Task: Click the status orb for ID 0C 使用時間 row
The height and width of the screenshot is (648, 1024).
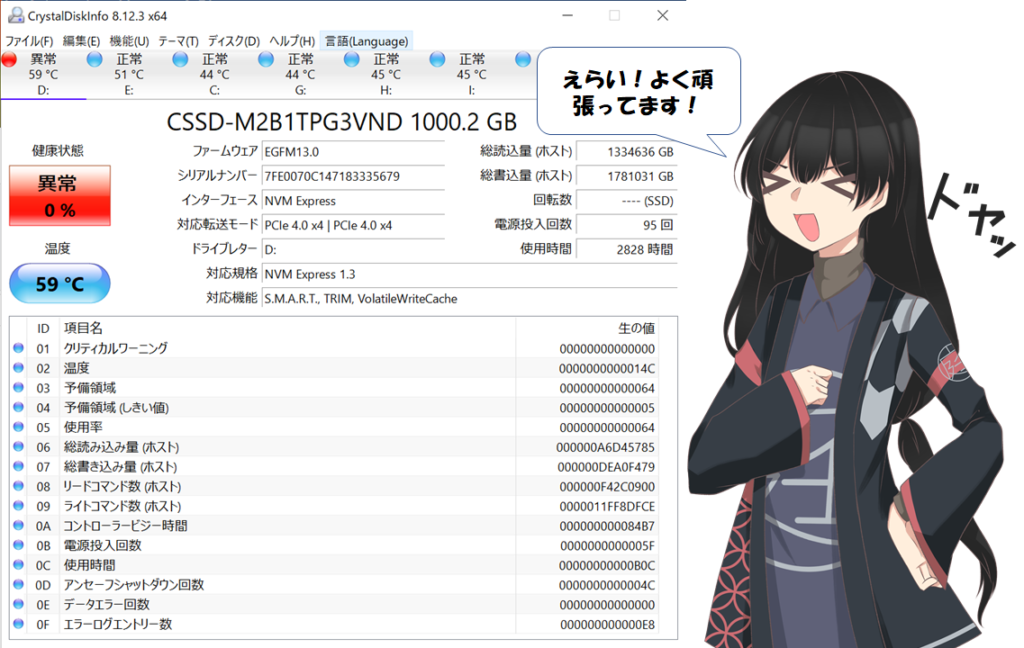Action: [18, 564]
